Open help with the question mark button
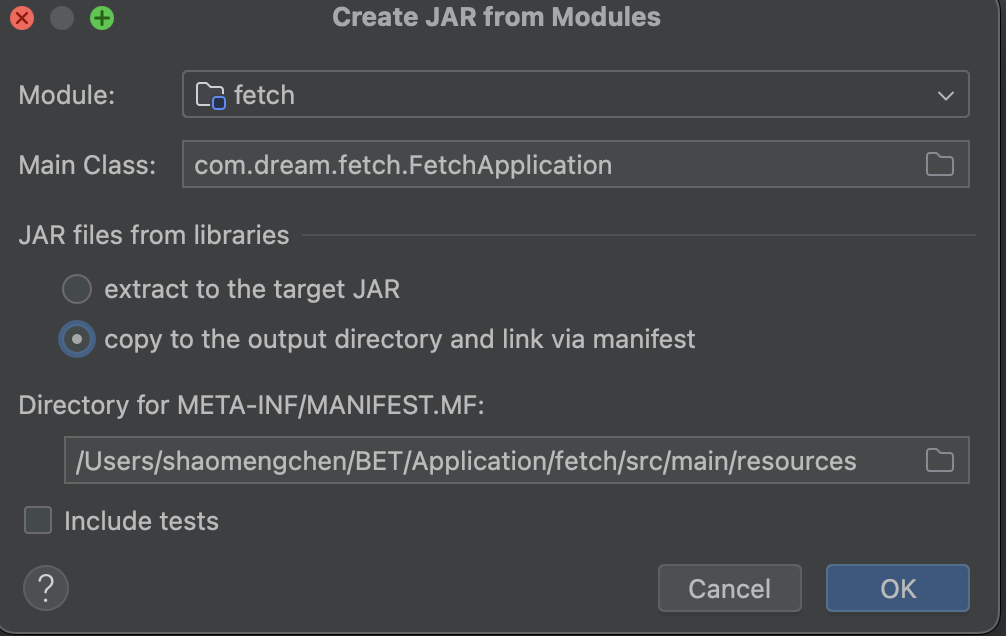The width and height of the screenshot is (1006, 636). tap(45, 588)
